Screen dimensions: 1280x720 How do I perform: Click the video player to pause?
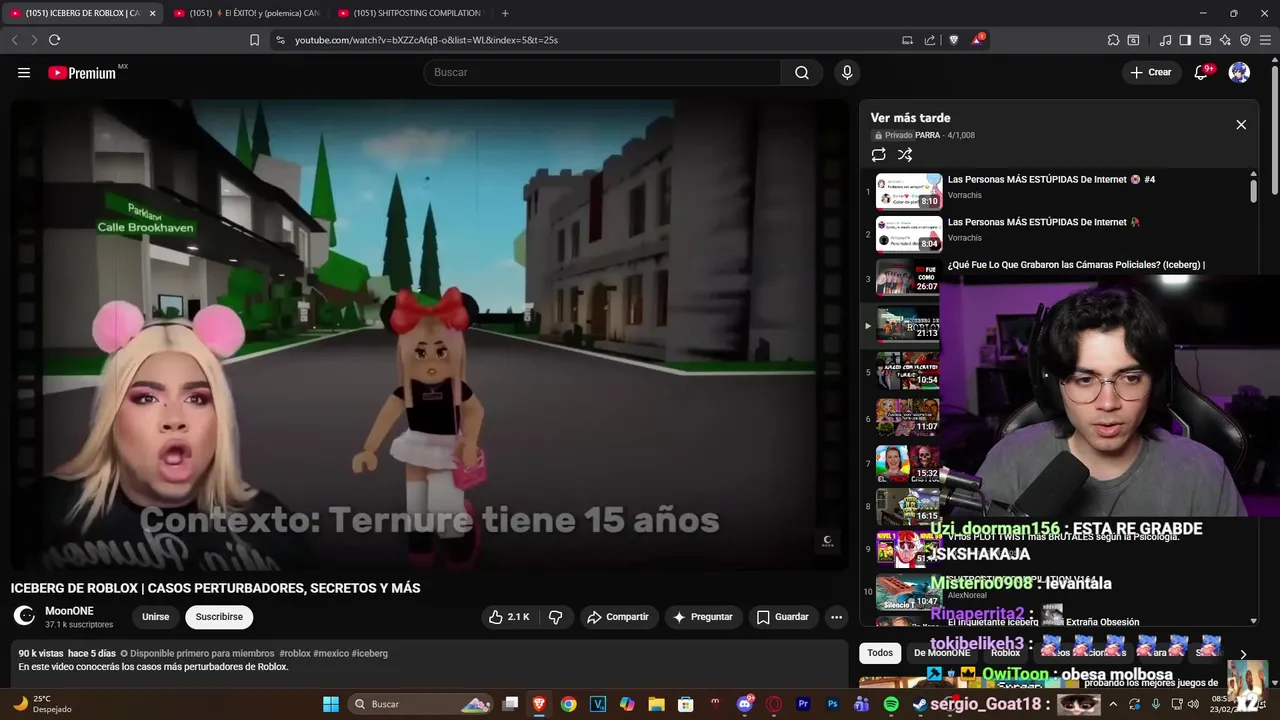point(430,335)
